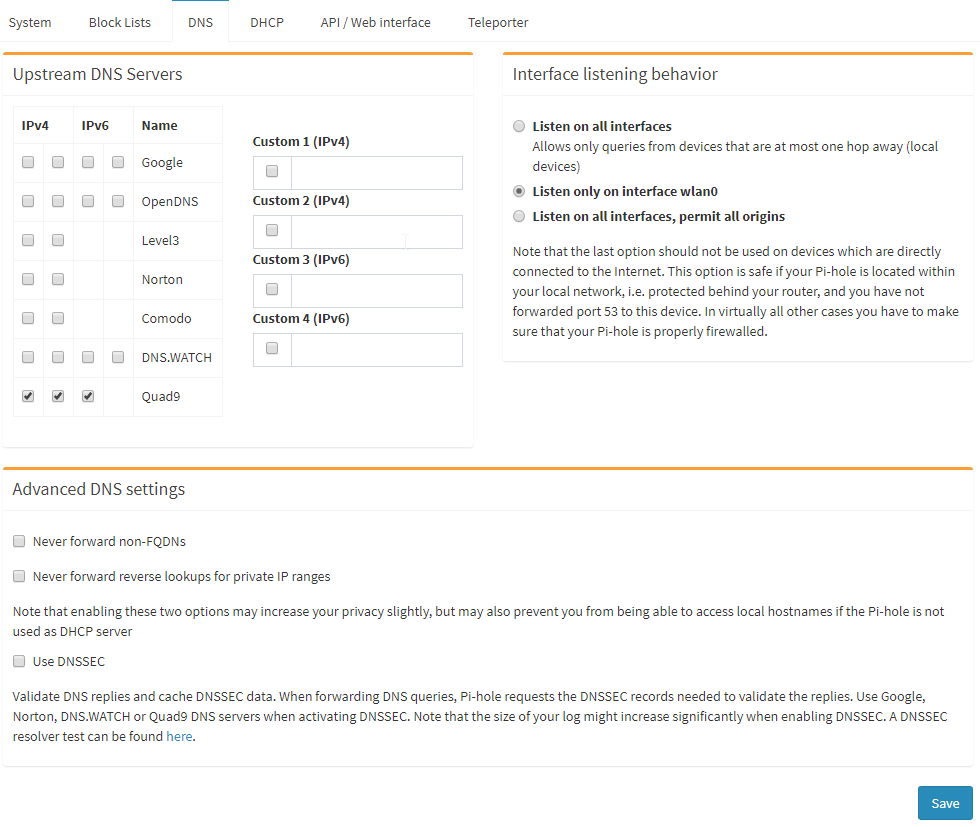Select the DNS tab
This screenshot has width=980, height=827.
pyautogui.click(x=200, y=23)
